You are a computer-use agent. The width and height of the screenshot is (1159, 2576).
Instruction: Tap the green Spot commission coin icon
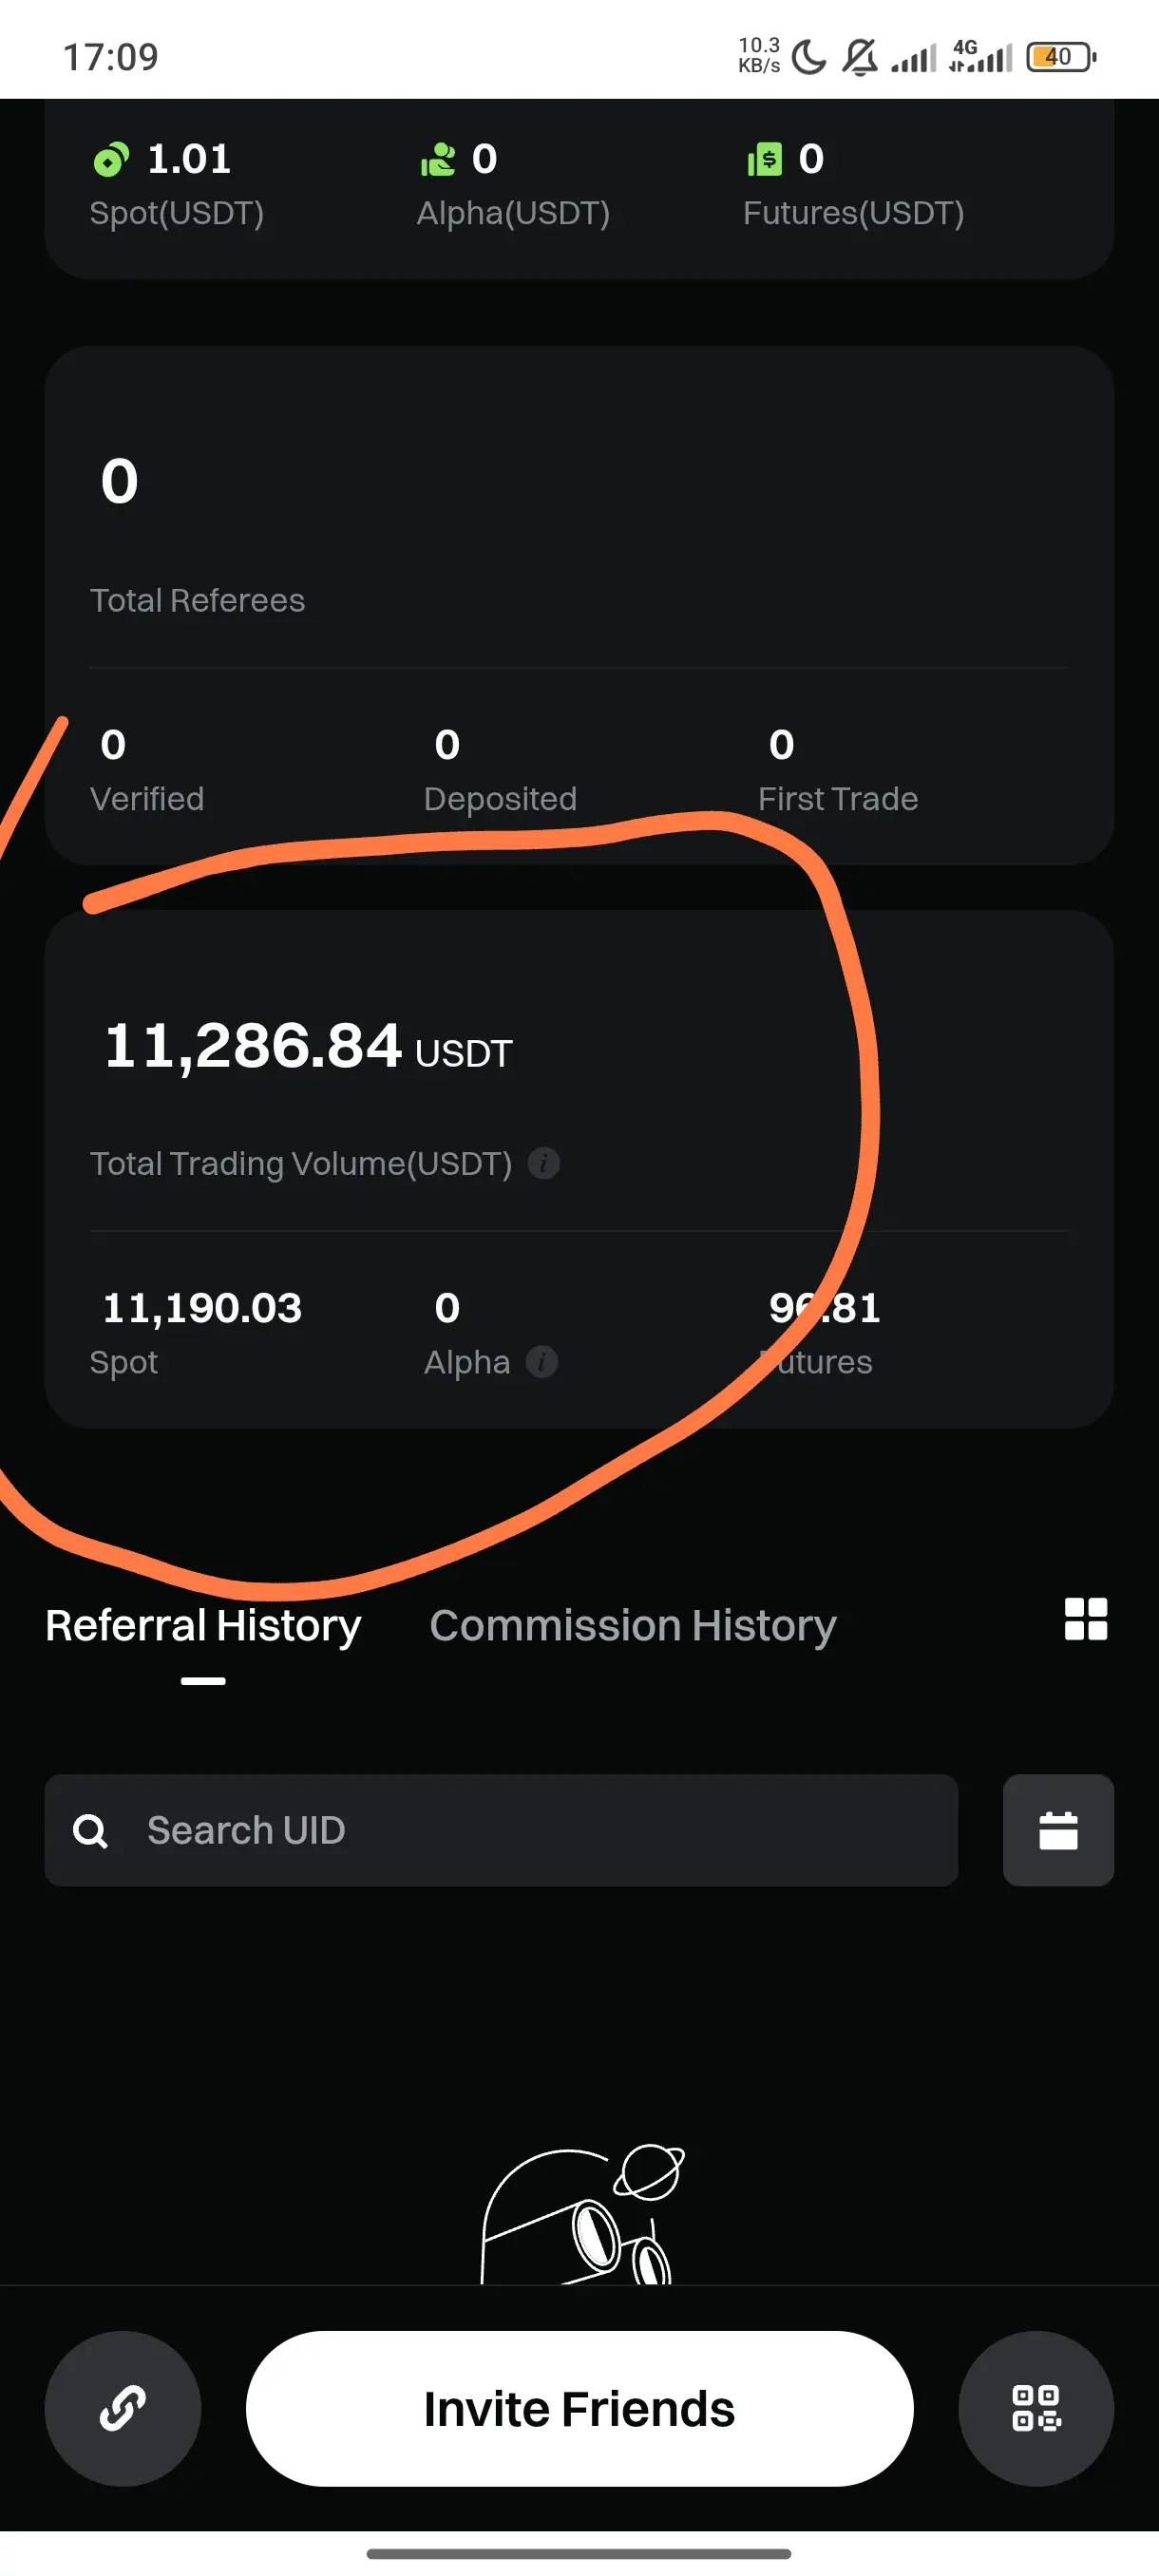point(111,160)
